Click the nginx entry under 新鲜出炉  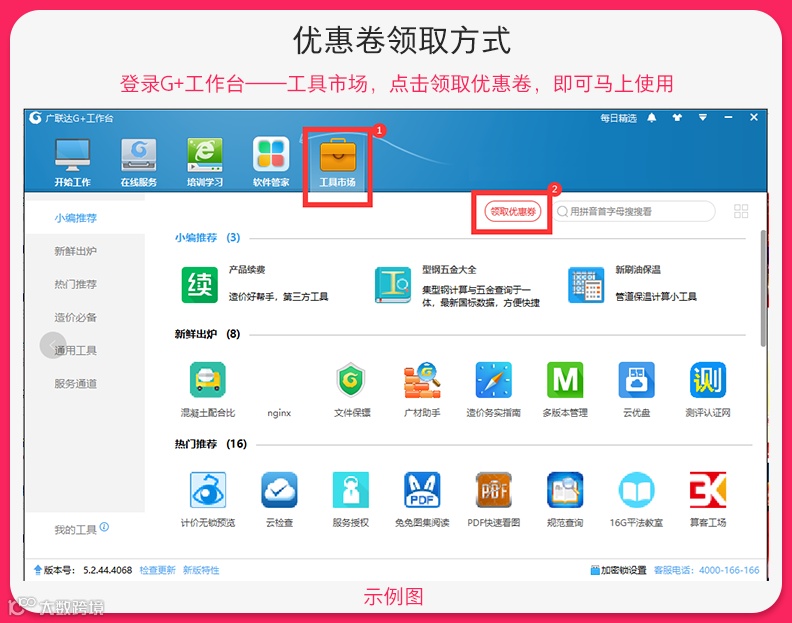click(x=279, y=413)
